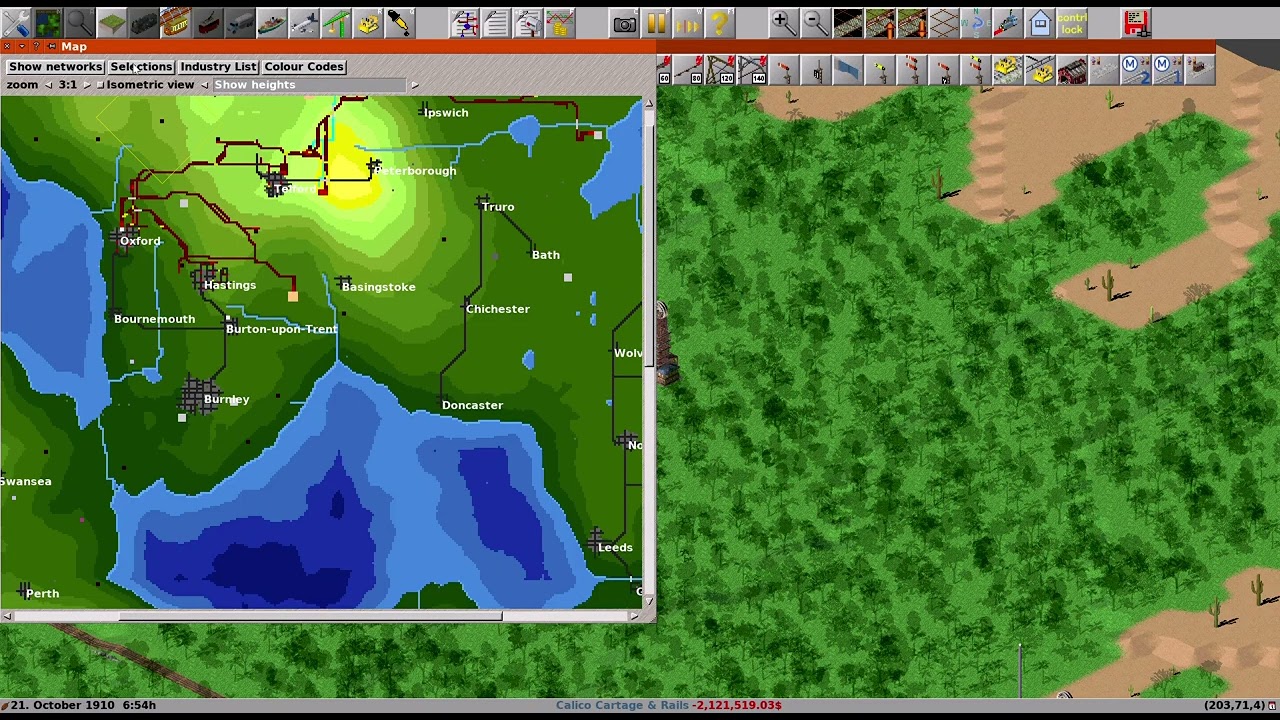The width and height of the screenshot is (1280, 720).
Task: Open the Industry List
Action: click(x=218, y=66)
